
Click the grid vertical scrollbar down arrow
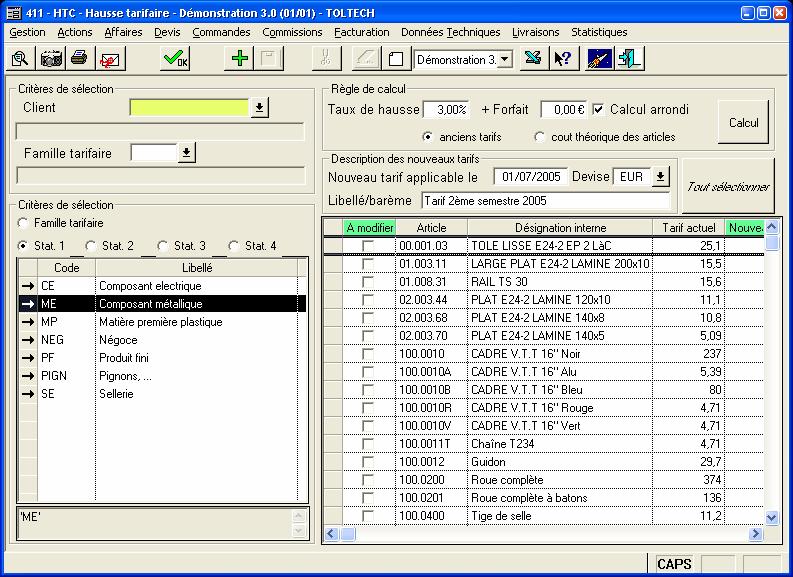(x=771, y=517)
